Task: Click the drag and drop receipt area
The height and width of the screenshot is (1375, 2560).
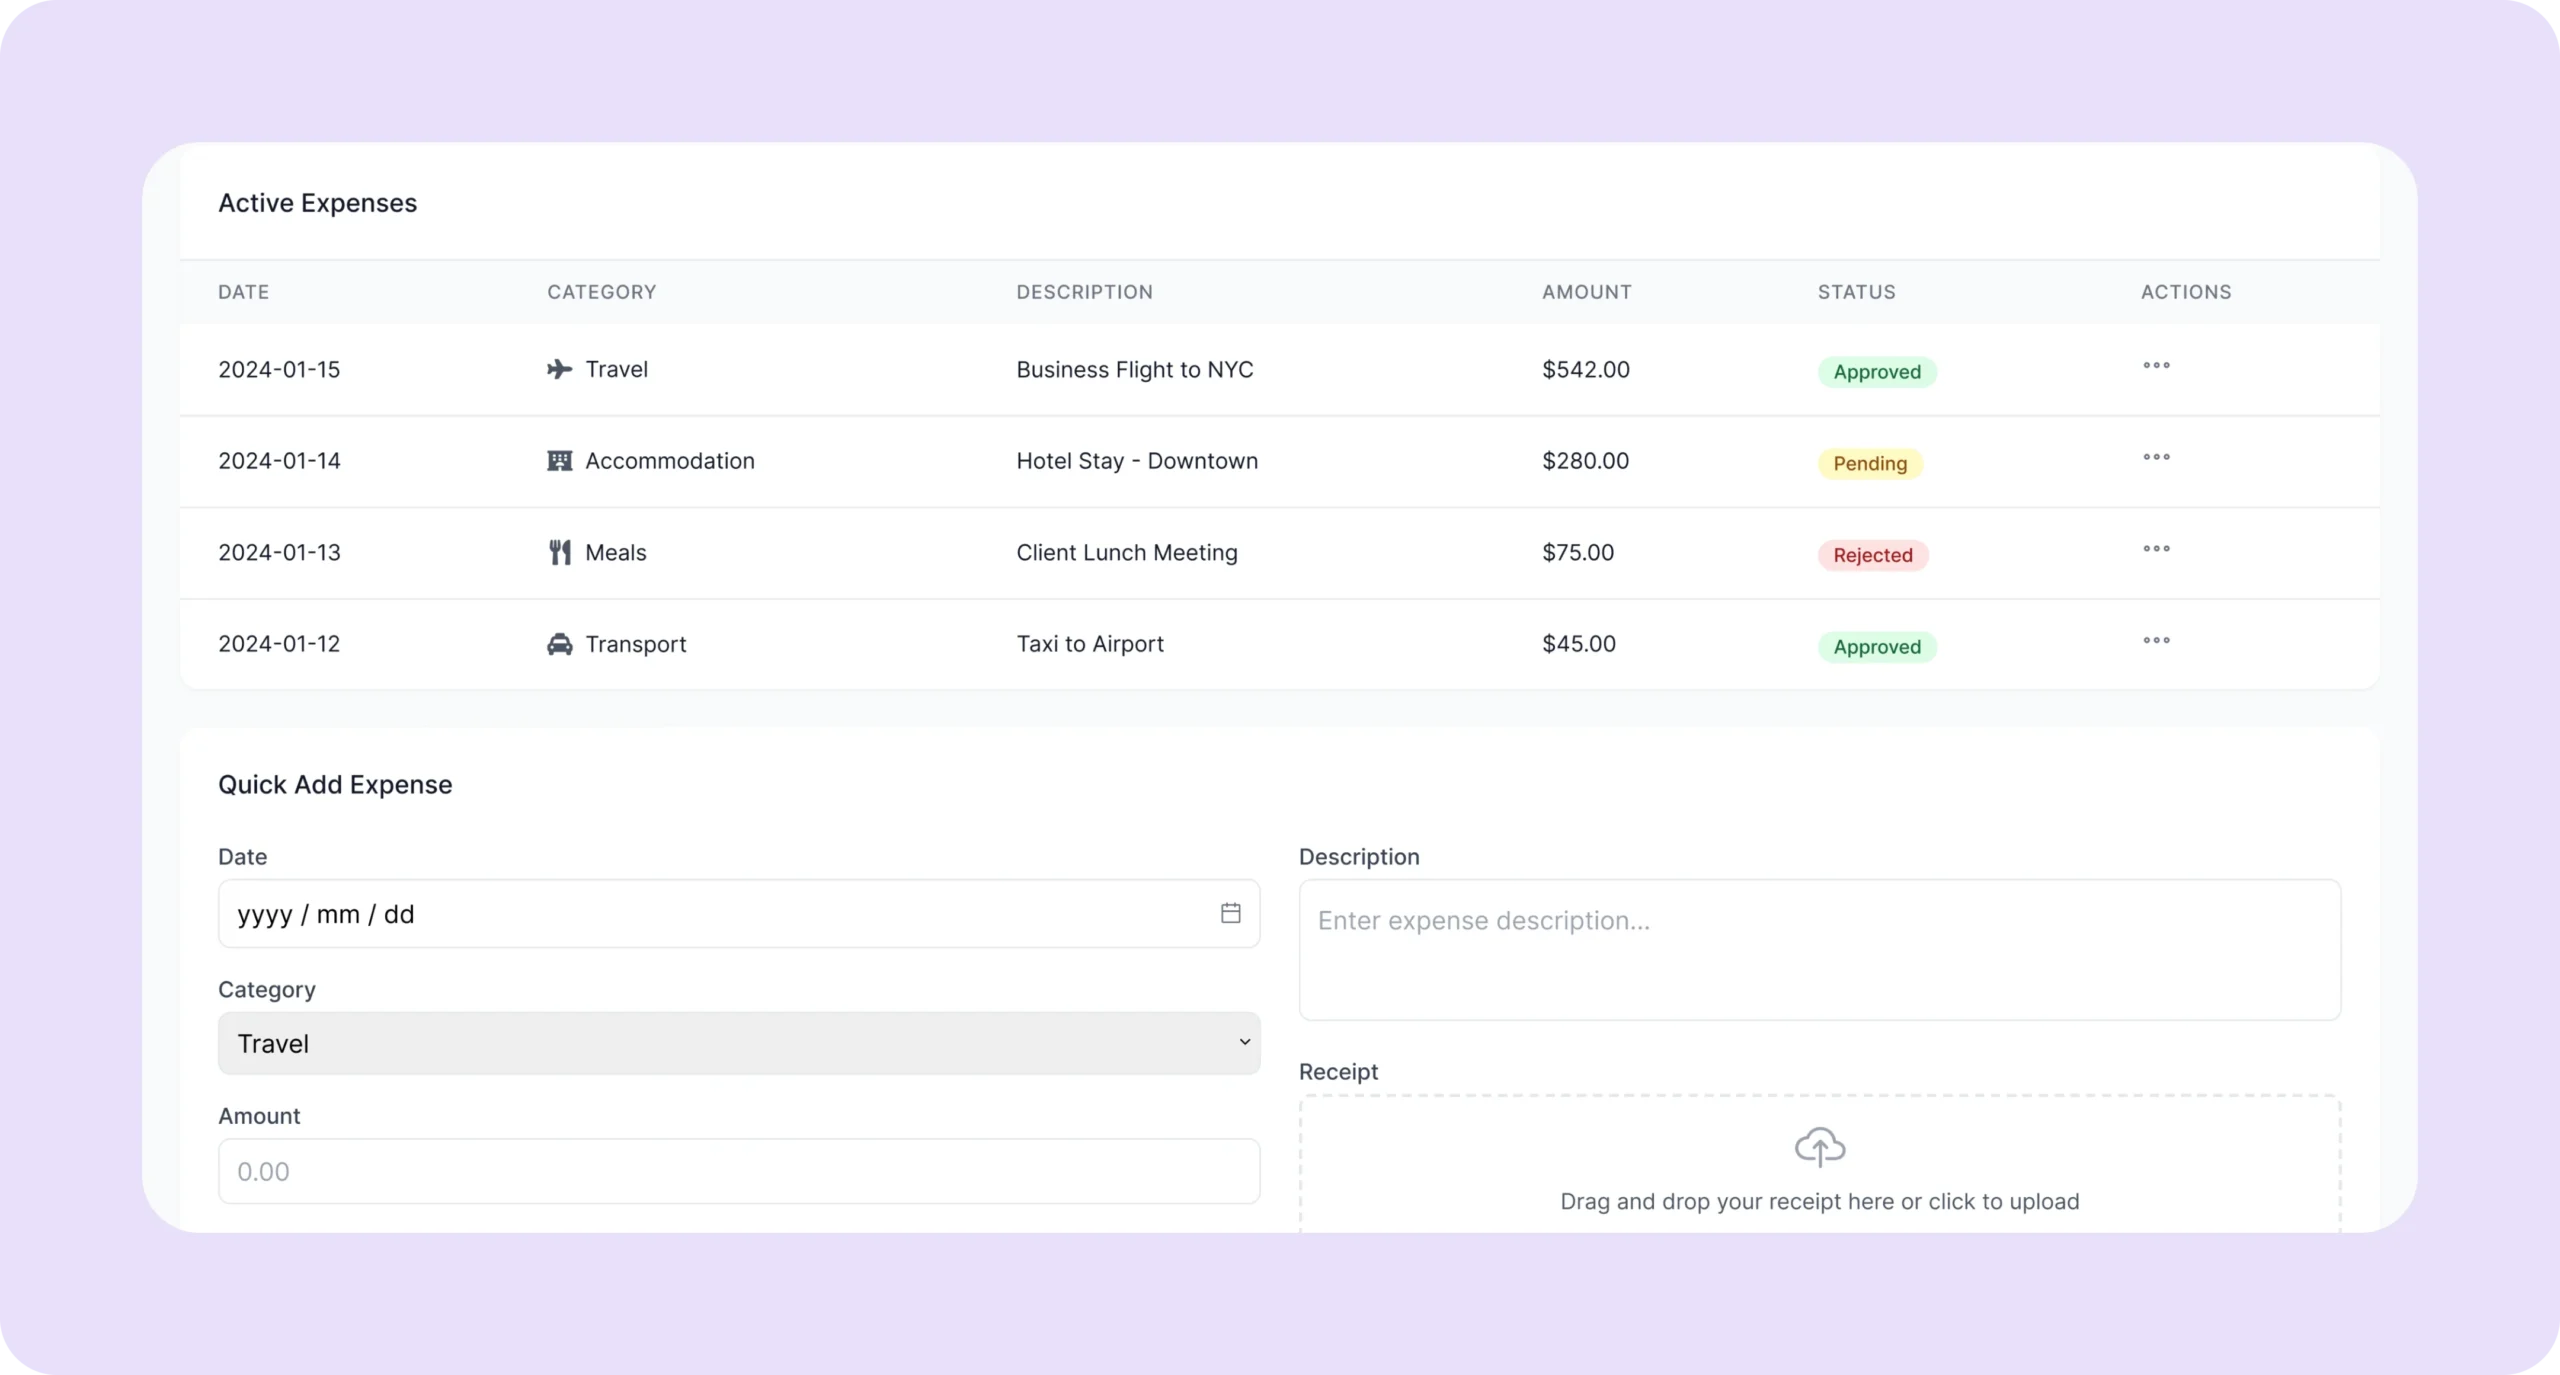Action: coord(1819,1200)
